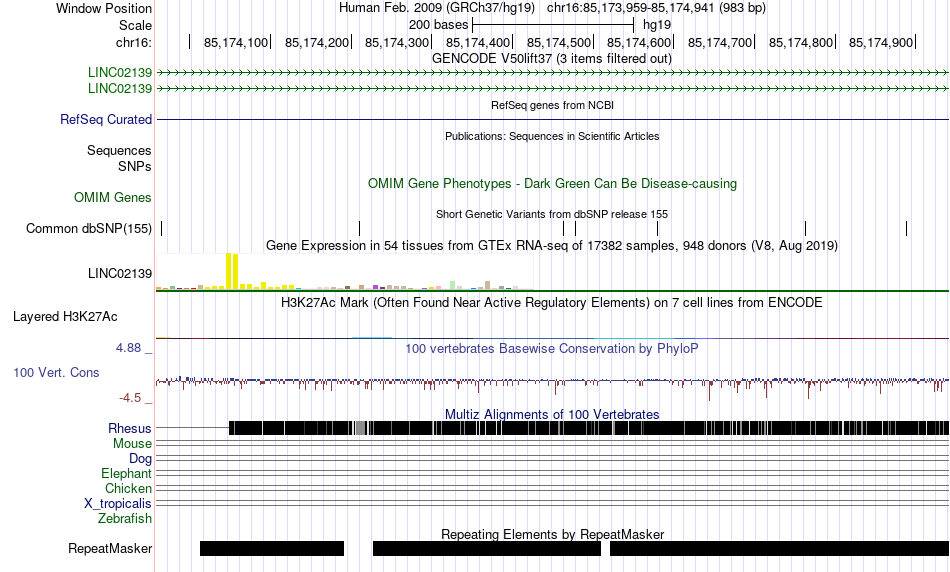The image size is (950, 572).
Task: Click the chr16: ruler label
Action: 134,42
